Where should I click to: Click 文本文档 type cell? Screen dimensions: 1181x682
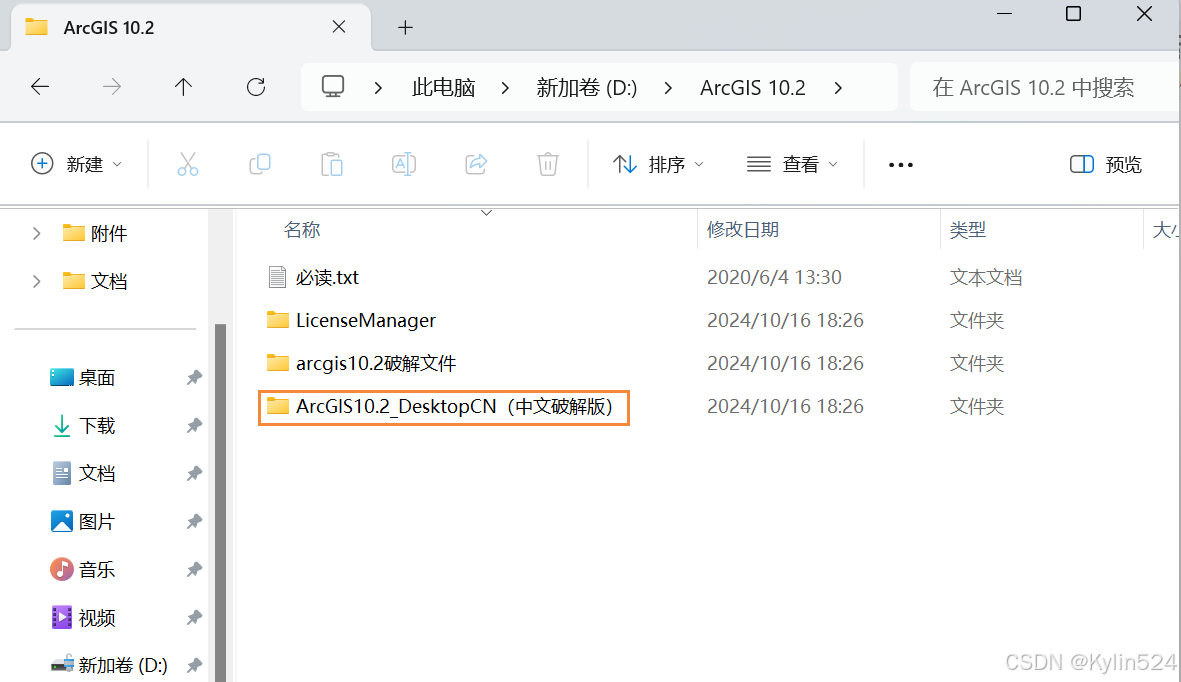click(986, 277)
